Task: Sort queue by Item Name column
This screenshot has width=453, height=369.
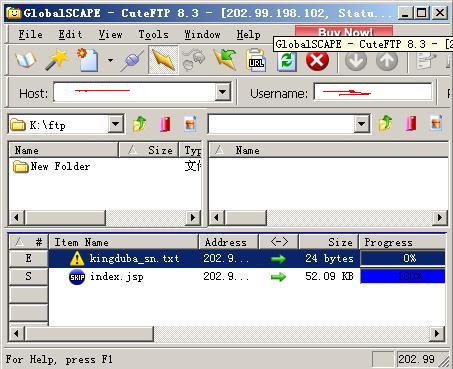Action: pos(124,242)
